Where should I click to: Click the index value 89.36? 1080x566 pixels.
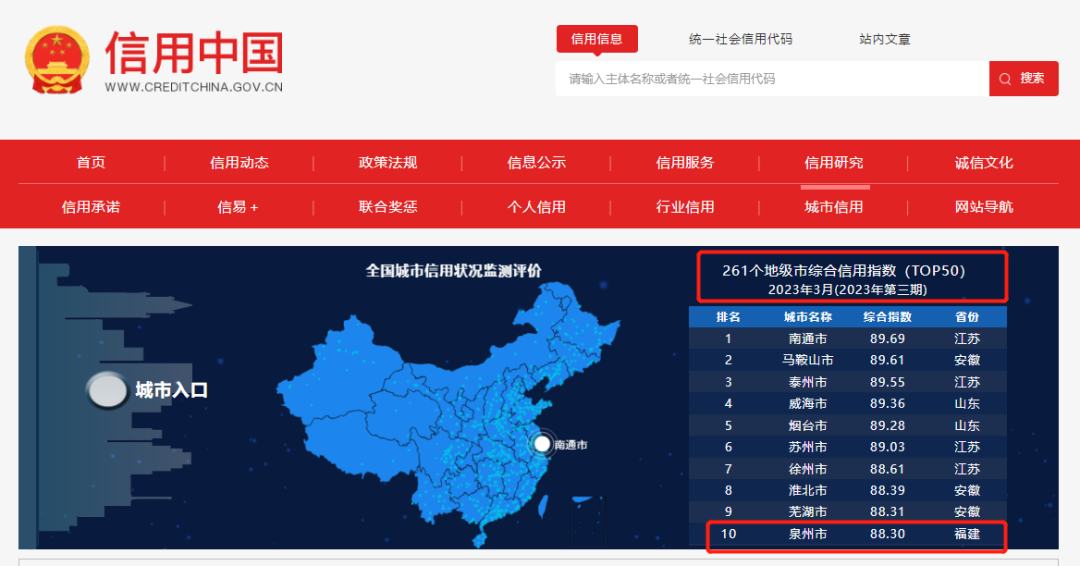[887, 403]
